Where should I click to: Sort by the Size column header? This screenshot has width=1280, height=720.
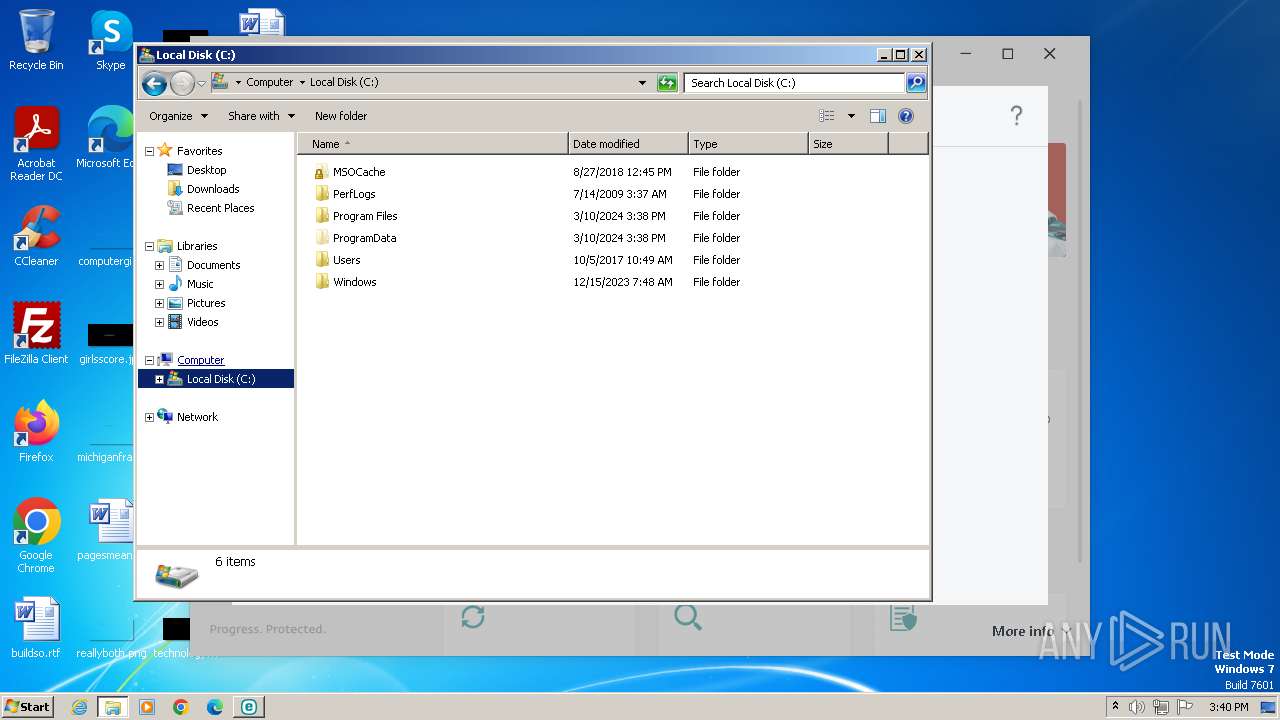pos(848,144)
